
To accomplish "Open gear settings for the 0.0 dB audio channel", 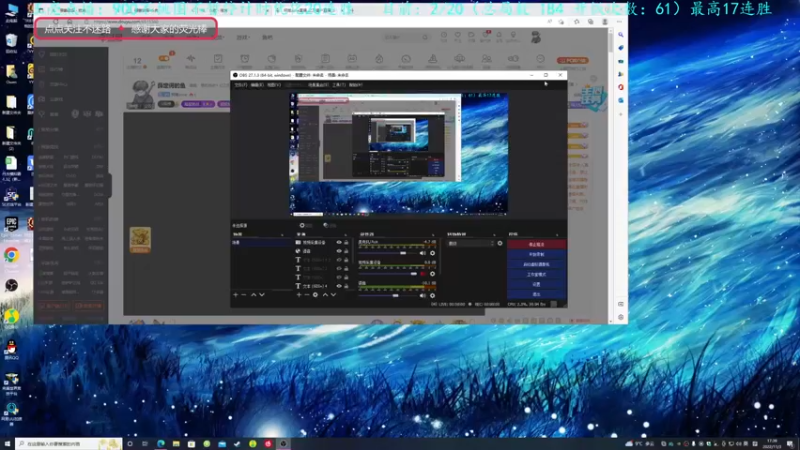I will pos(433,274).
